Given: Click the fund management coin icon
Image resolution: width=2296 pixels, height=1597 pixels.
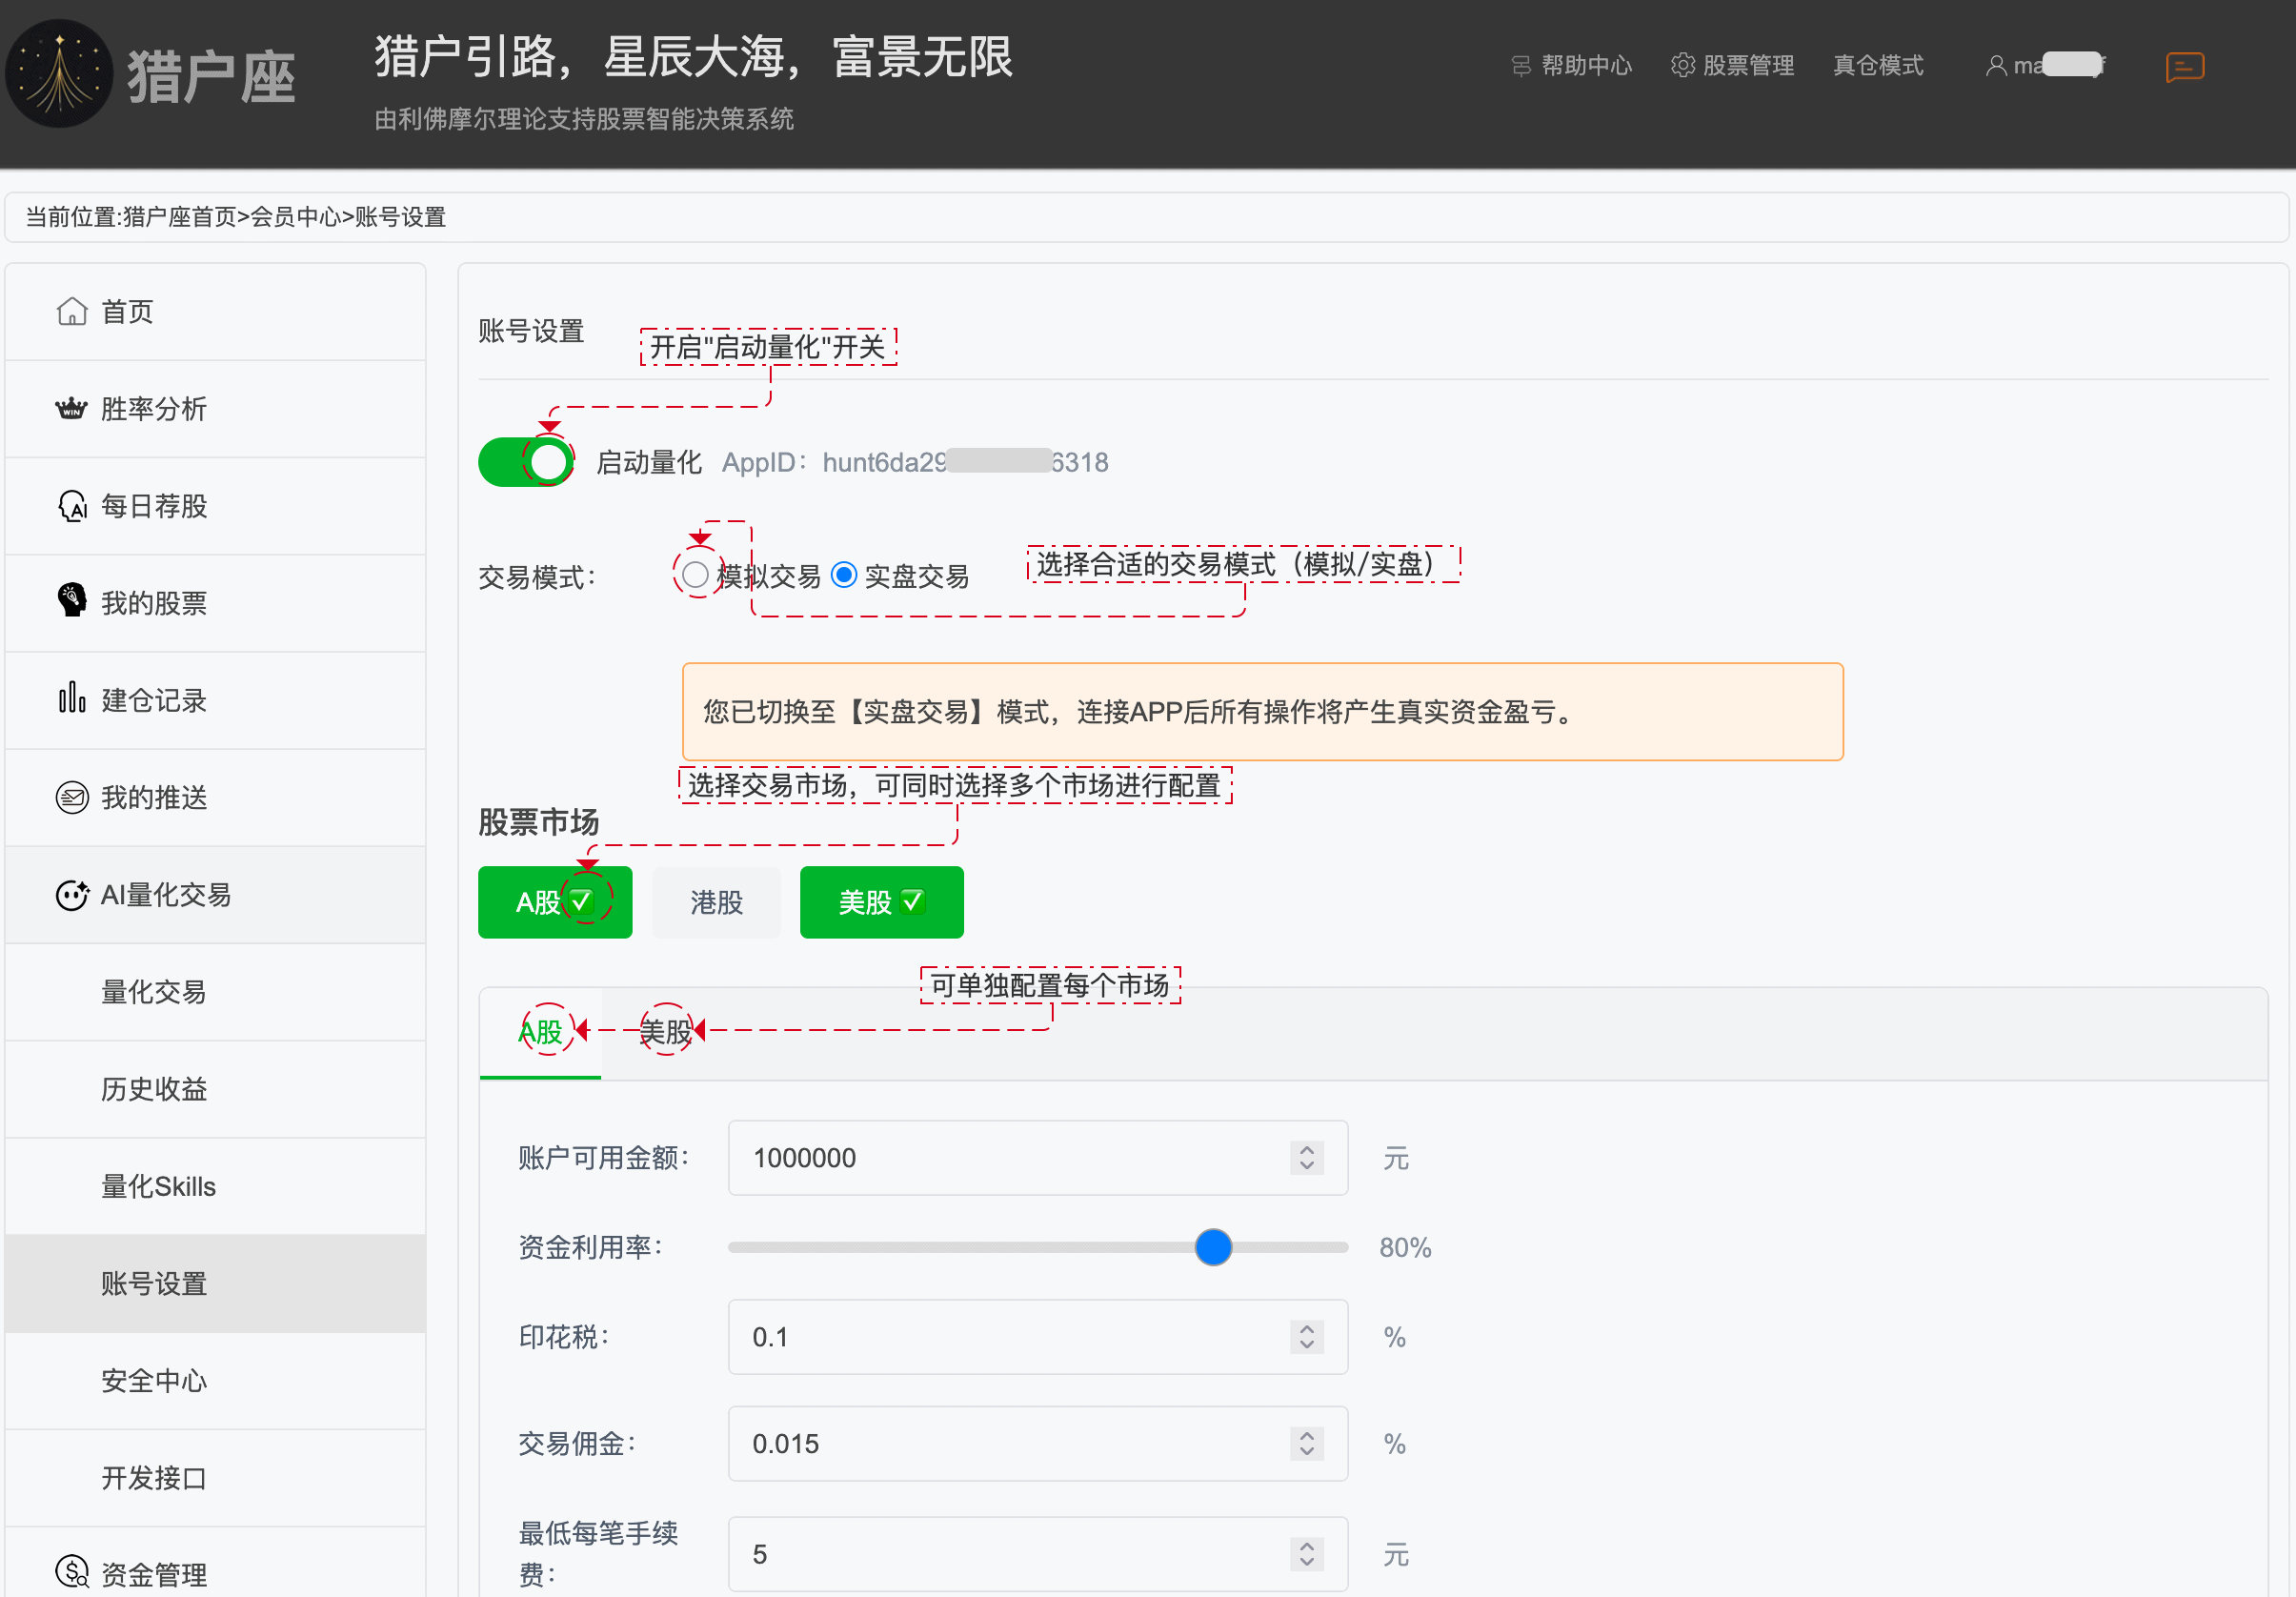Looking at the screenshot, I should tap(72, 1572).
